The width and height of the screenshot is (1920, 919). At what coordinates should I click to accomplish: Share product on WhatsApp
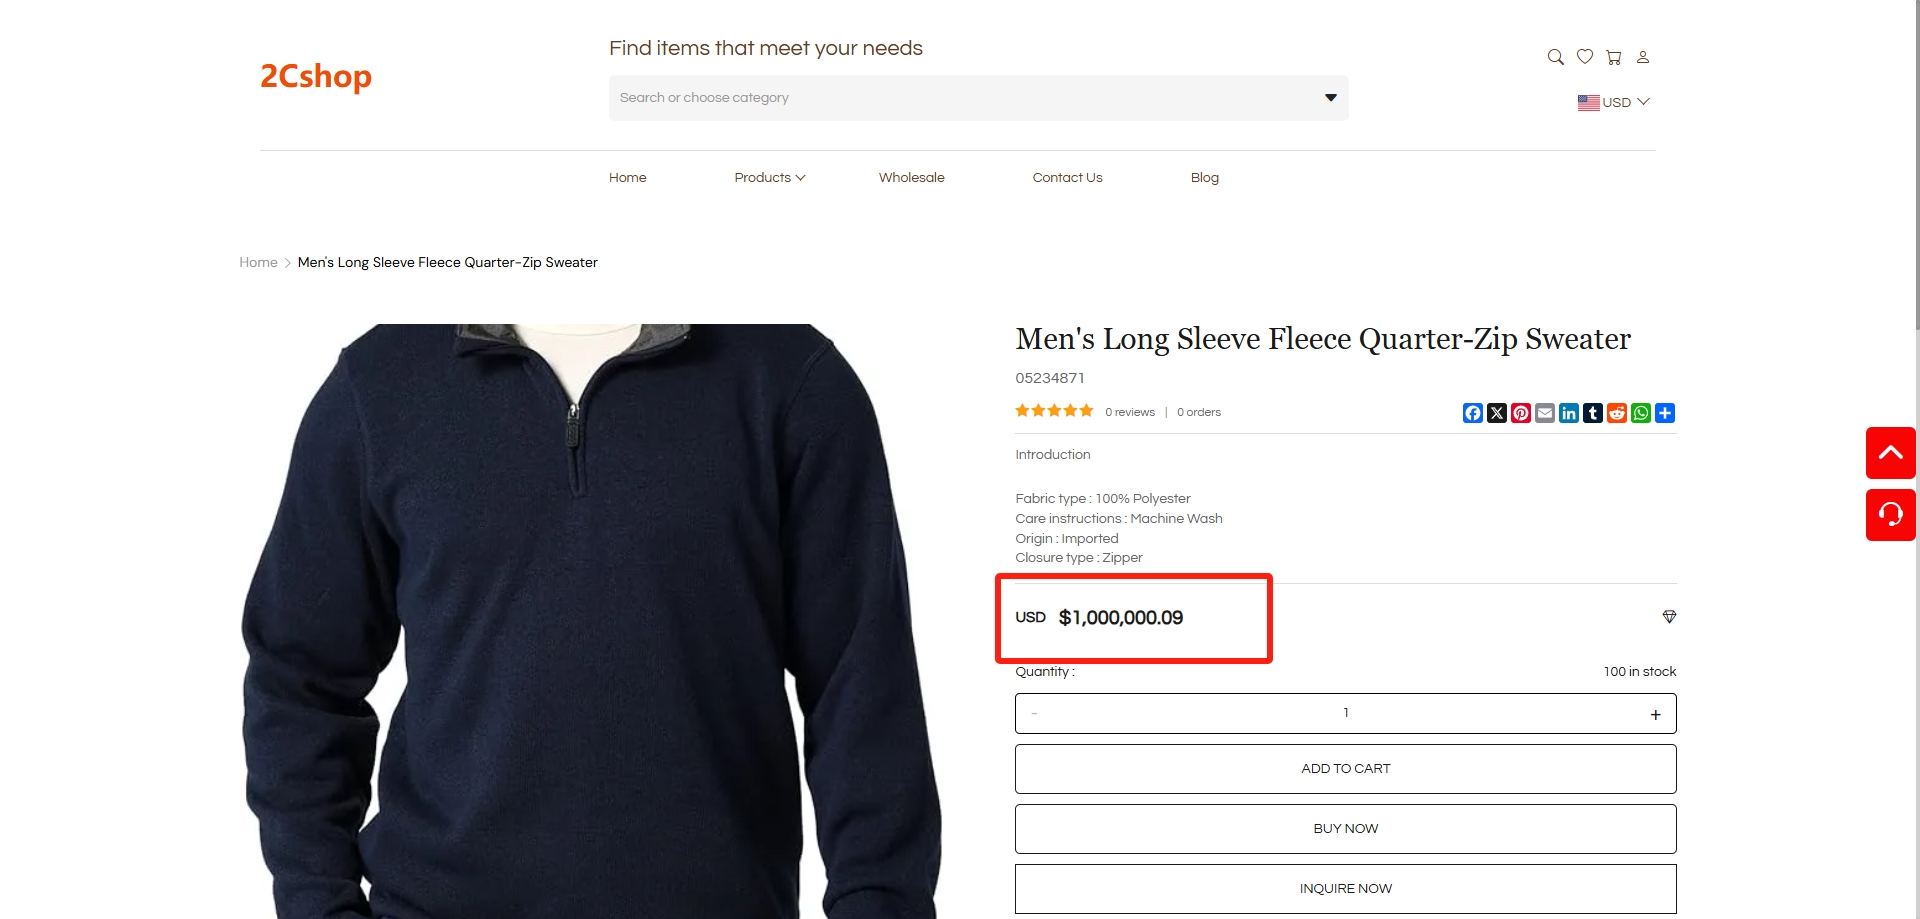[x=1641, y=413]
